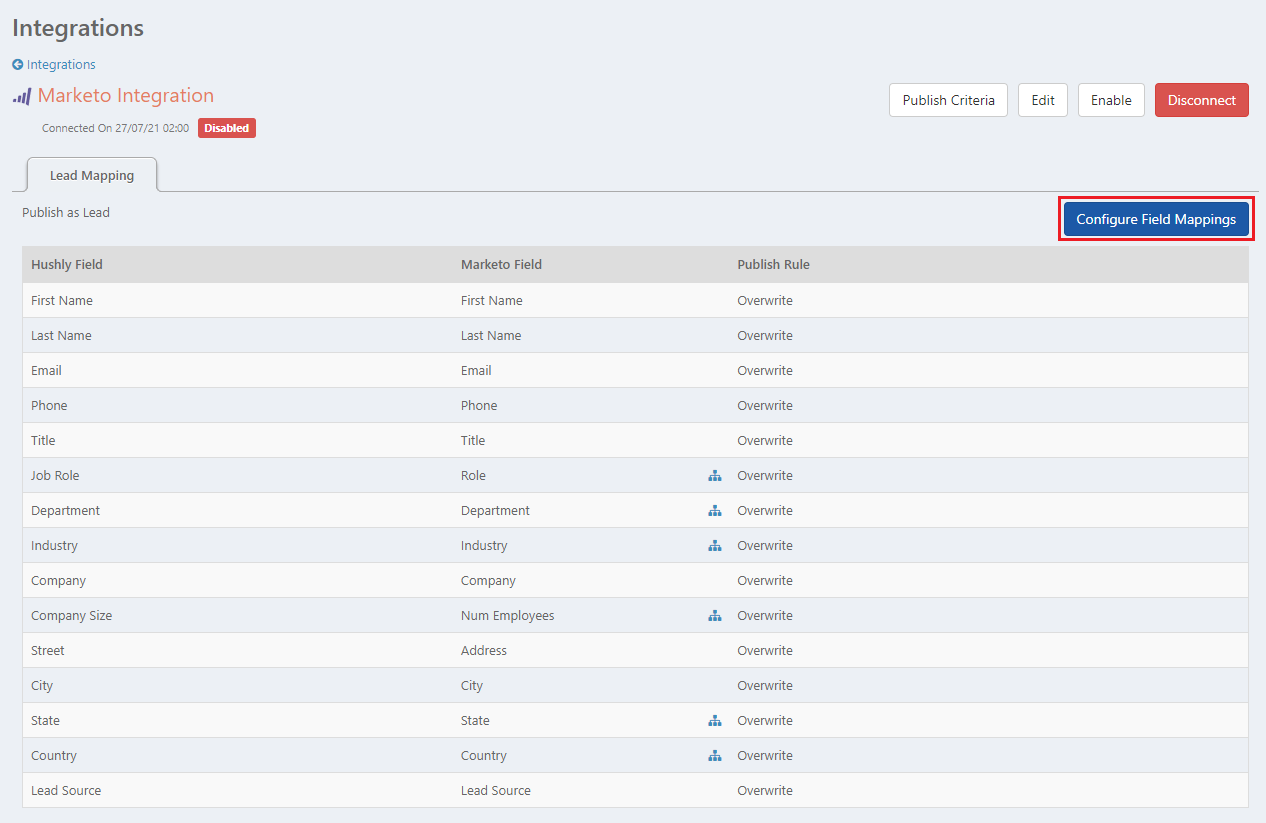Click the red Disabled status badge
This screenshot has width=1266, height=823.
tap(227, 128)
